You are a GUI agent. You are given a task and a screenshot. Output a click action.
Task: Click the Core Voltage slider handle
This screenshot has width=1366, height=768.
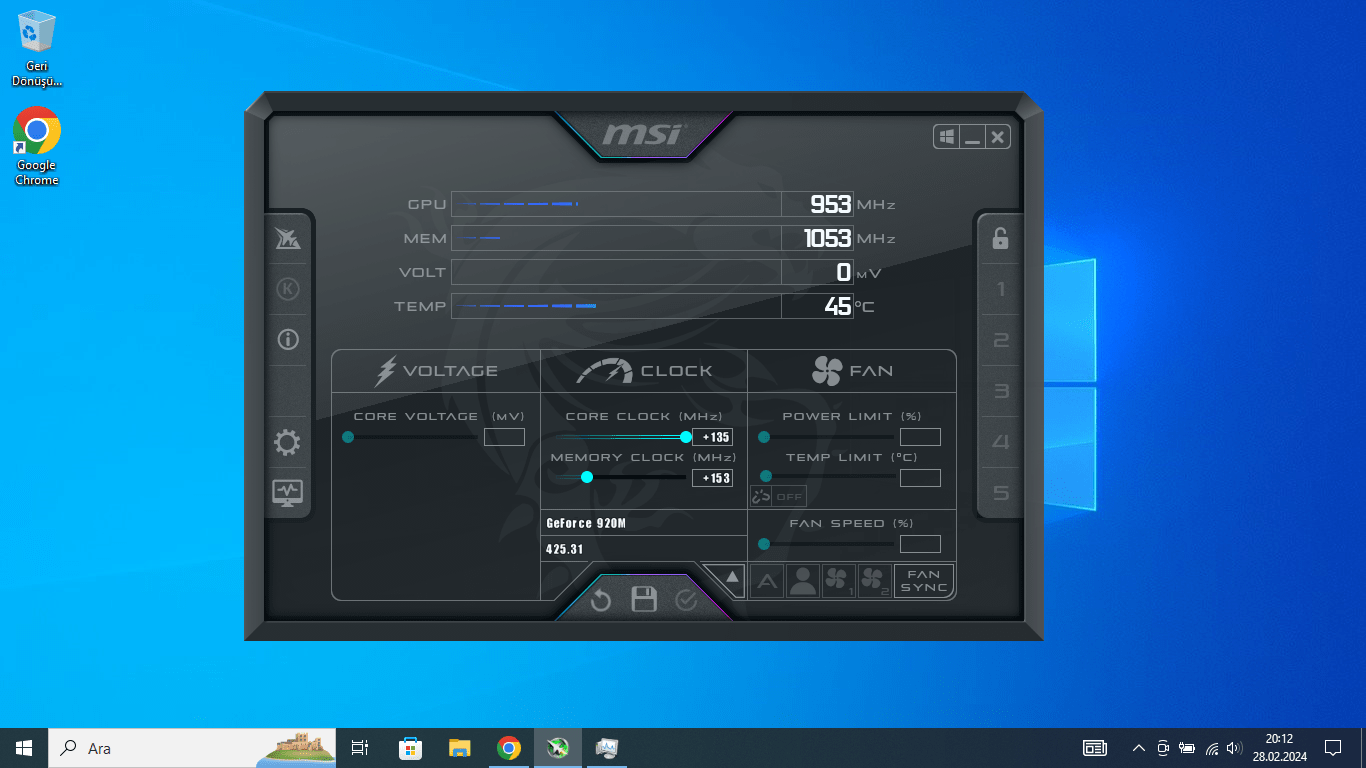pos(348,437)
